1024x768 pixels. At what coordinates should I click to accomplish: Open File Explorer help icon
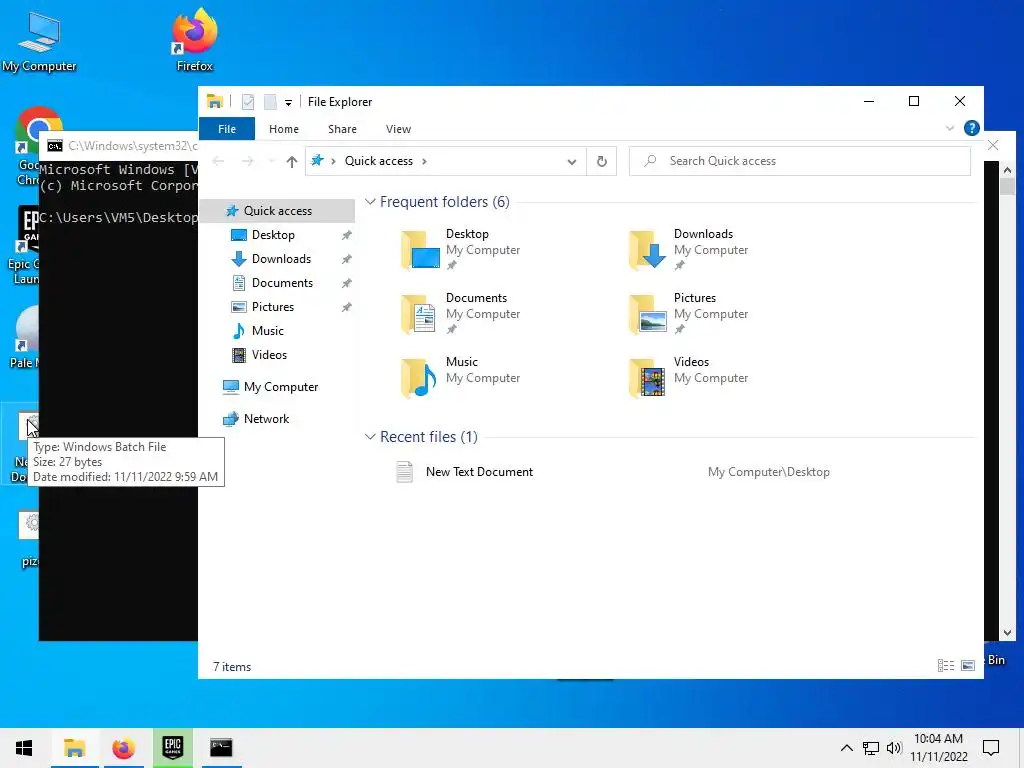tap(971, 128)
